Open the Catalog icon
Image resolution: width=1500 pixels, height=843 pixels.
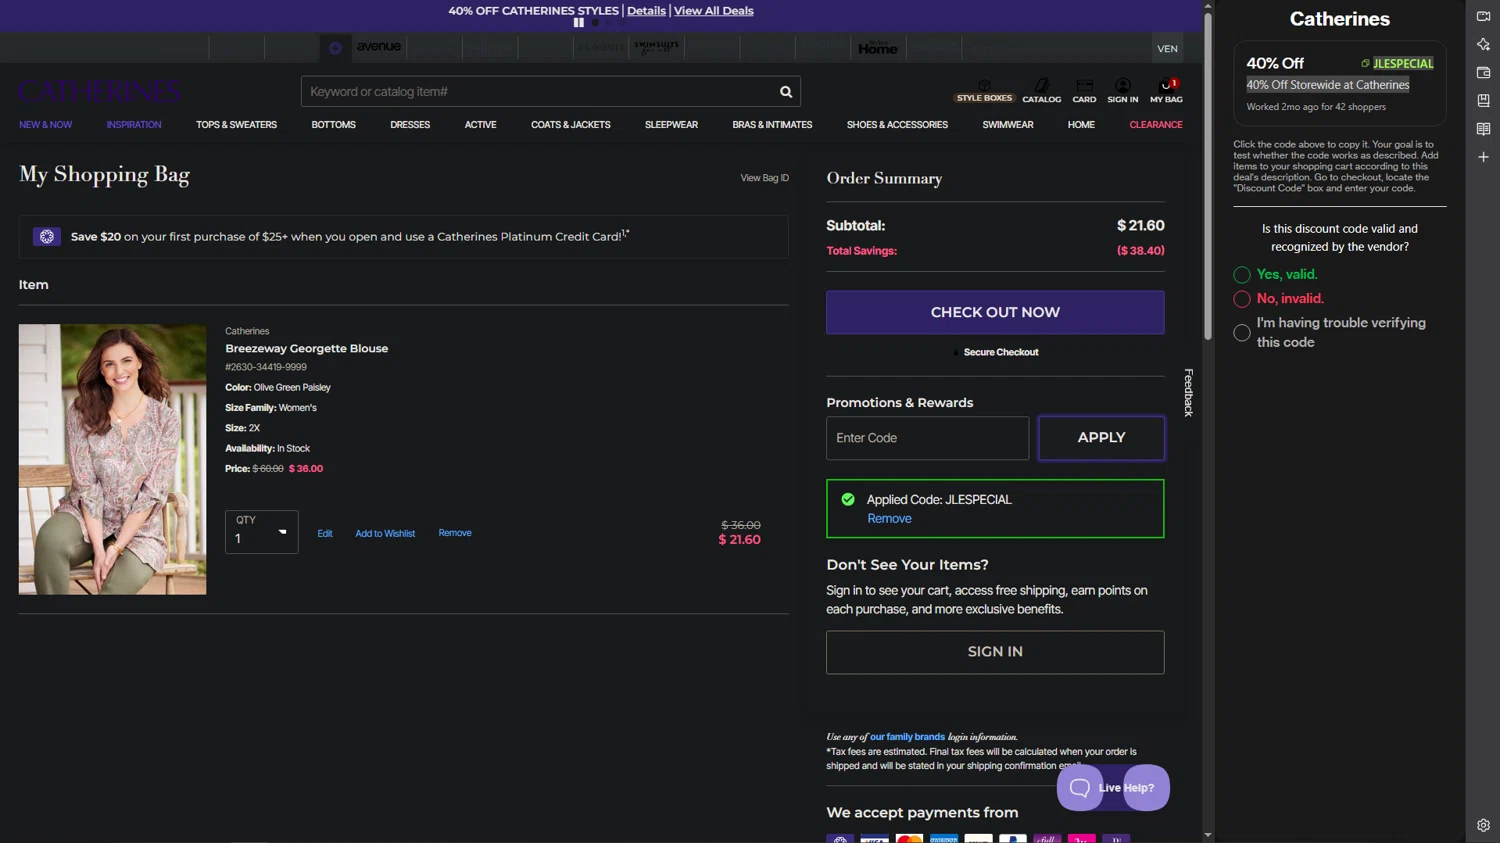[x=1041, y=91]
